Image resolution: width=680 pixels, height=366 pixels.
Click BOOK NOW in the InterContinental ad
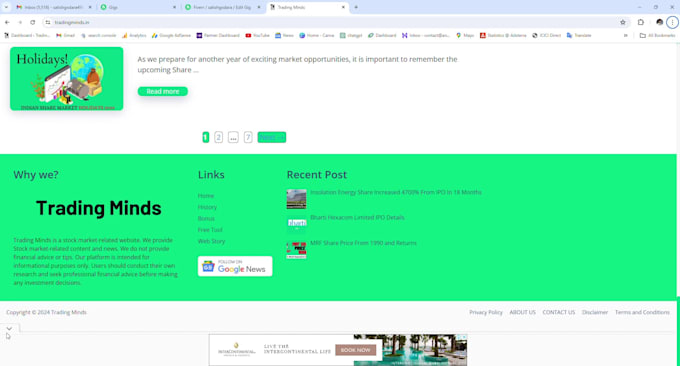click(356, 350)
